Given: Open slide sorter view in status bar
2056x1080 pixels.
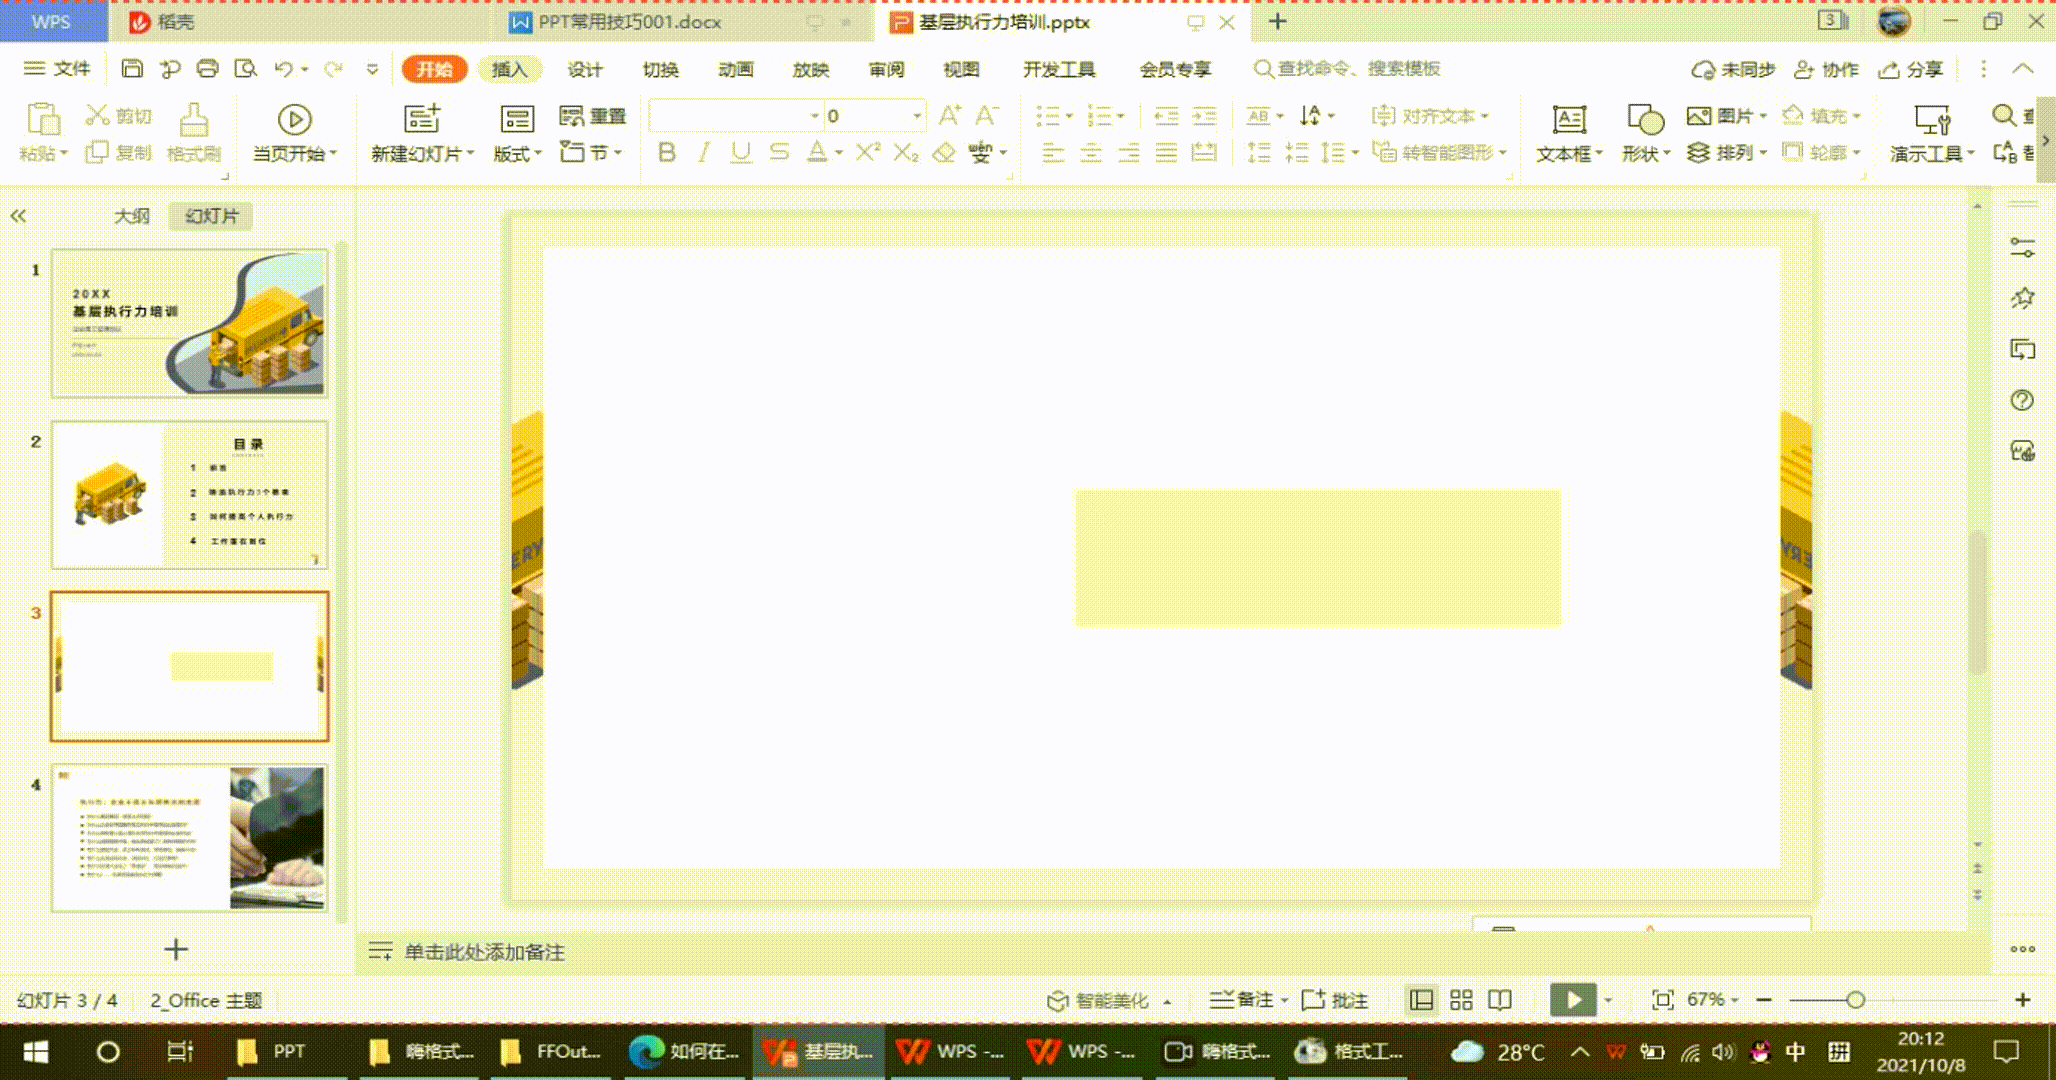Looking at the screenshot, I should (1461, 1000).
